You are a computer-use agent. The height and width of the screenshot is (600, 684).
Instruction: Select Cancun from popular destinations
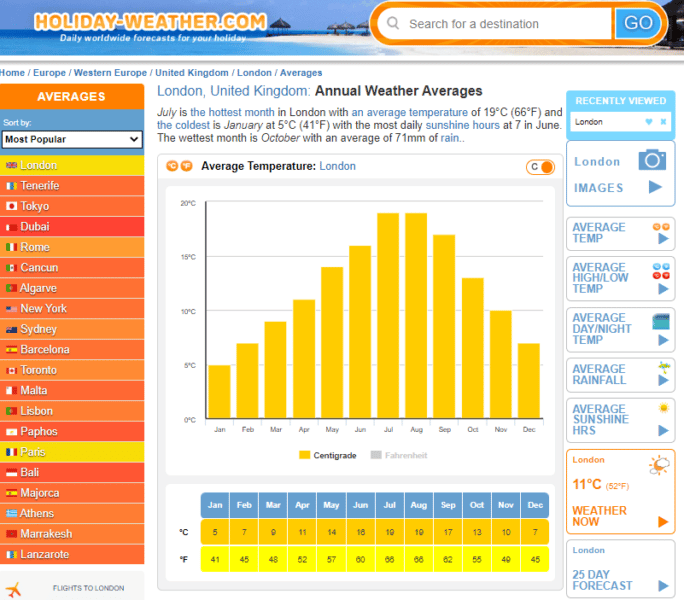coord(72,268)
